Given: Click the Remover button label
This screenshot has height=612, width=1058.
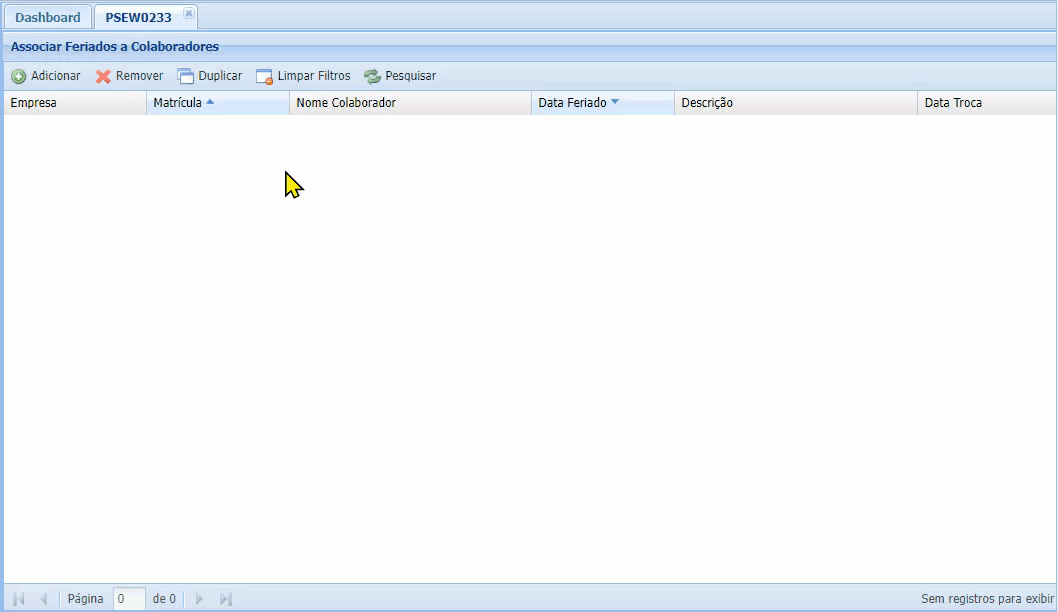Looking at the screenshot, I should [139, 76].
